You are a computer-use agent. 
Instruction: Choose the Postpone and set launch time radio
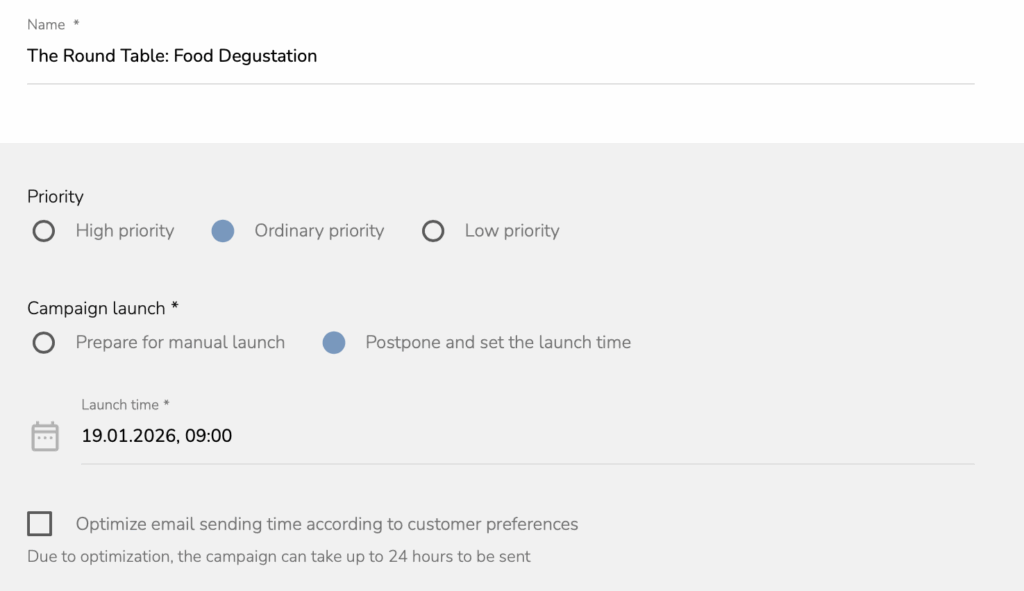click(334, 343)
